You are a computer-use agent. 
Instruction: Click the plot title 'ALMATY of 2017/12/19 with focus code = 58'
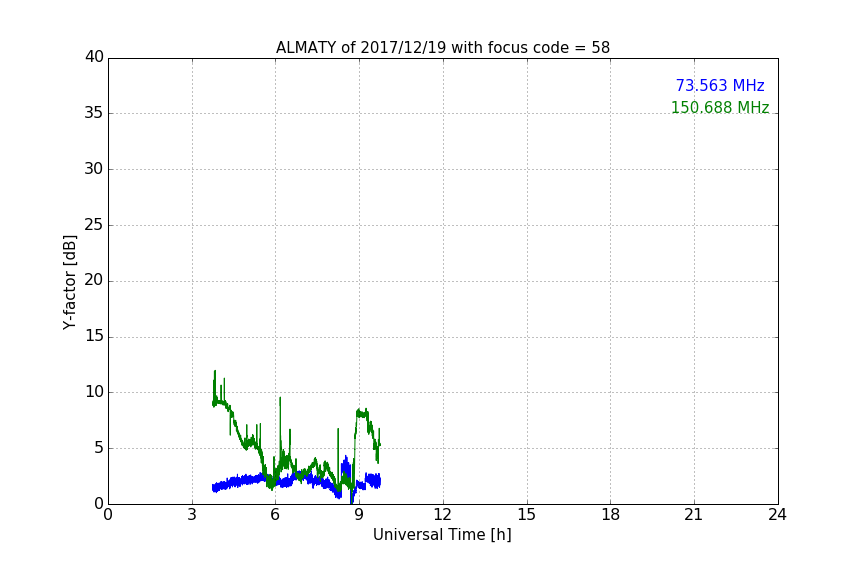tap(442, 48)
